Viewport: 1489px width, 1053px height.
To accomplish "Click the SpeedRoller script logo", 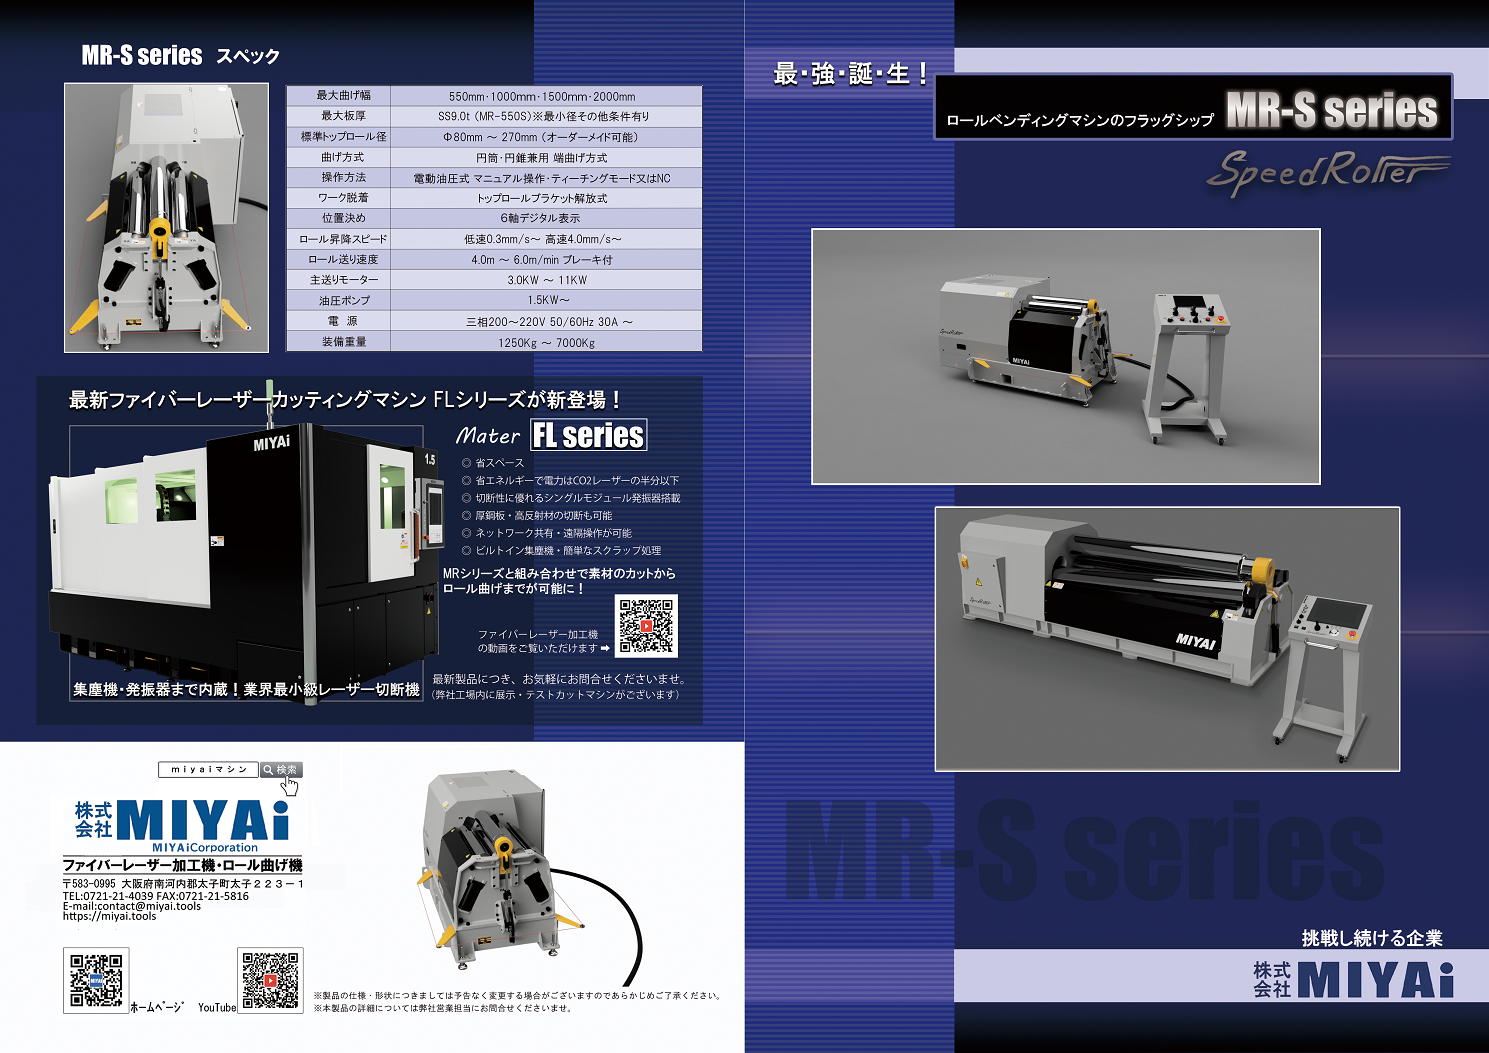I will pyautogui.click(x=1328, y=172).
